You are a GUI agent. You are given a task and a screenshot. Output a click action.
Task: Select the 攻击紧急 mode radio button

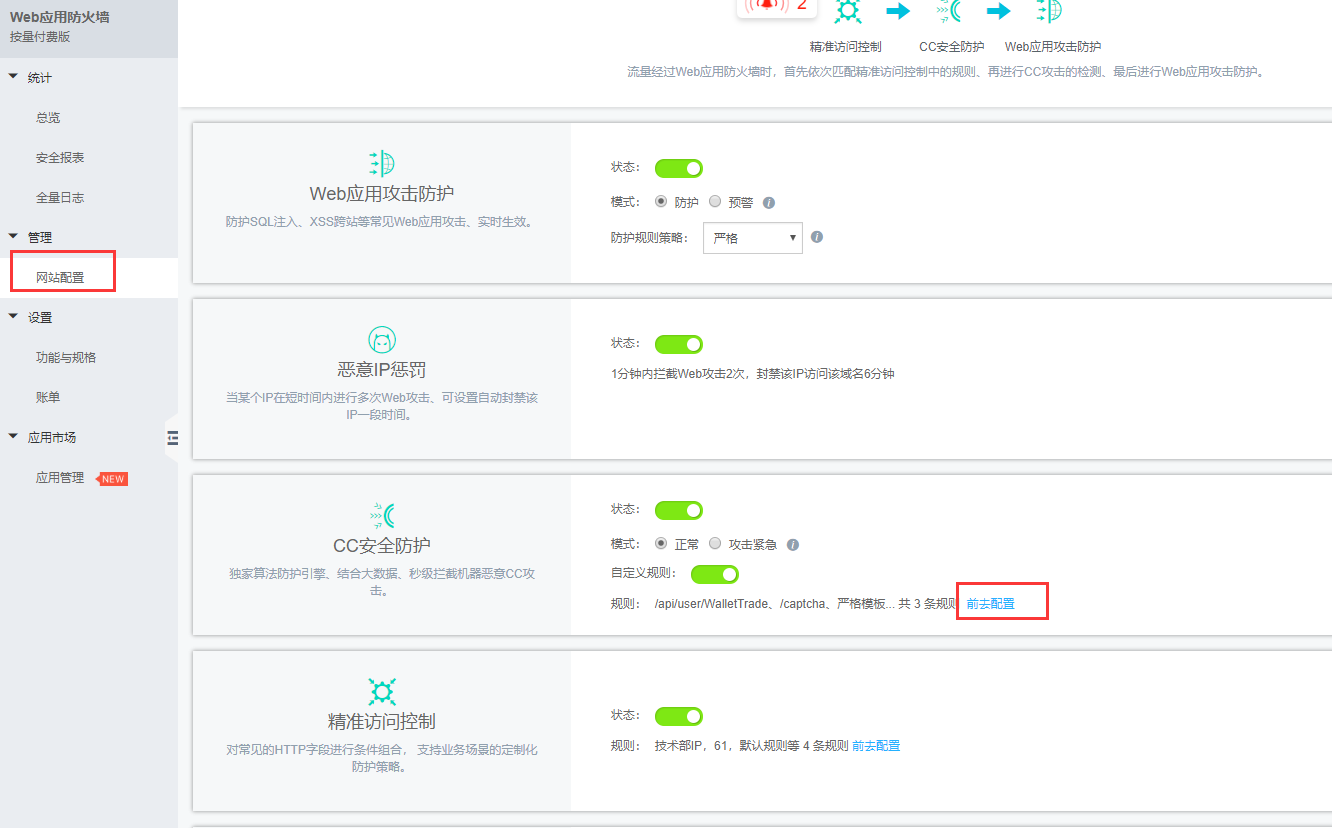pos(715,544)
